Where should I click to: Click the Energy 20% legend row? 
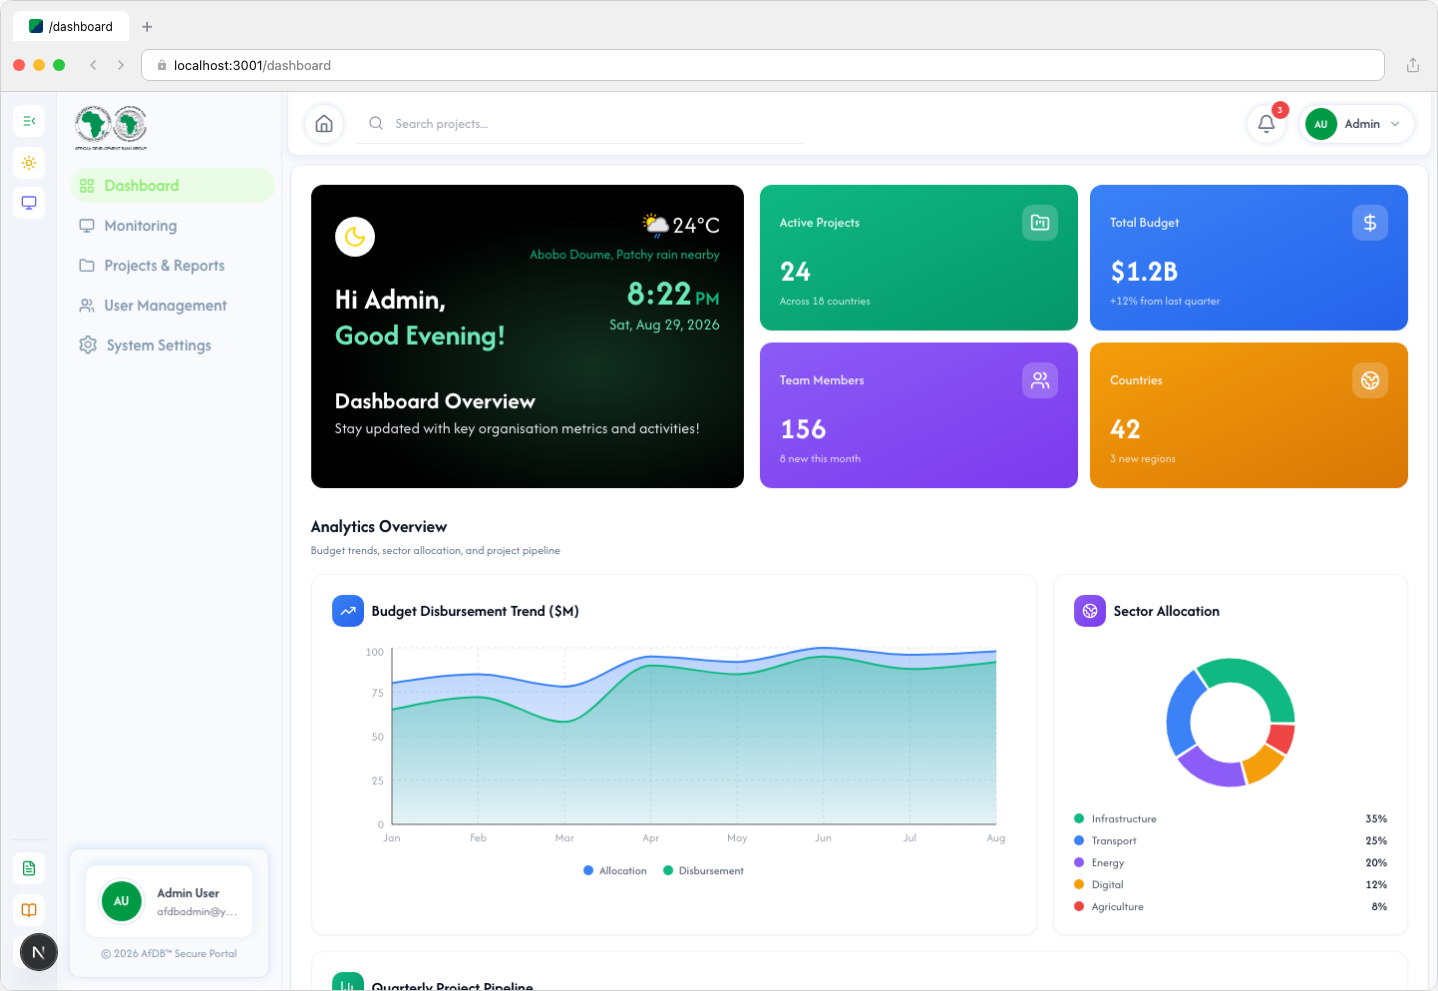pos(1231,863)
